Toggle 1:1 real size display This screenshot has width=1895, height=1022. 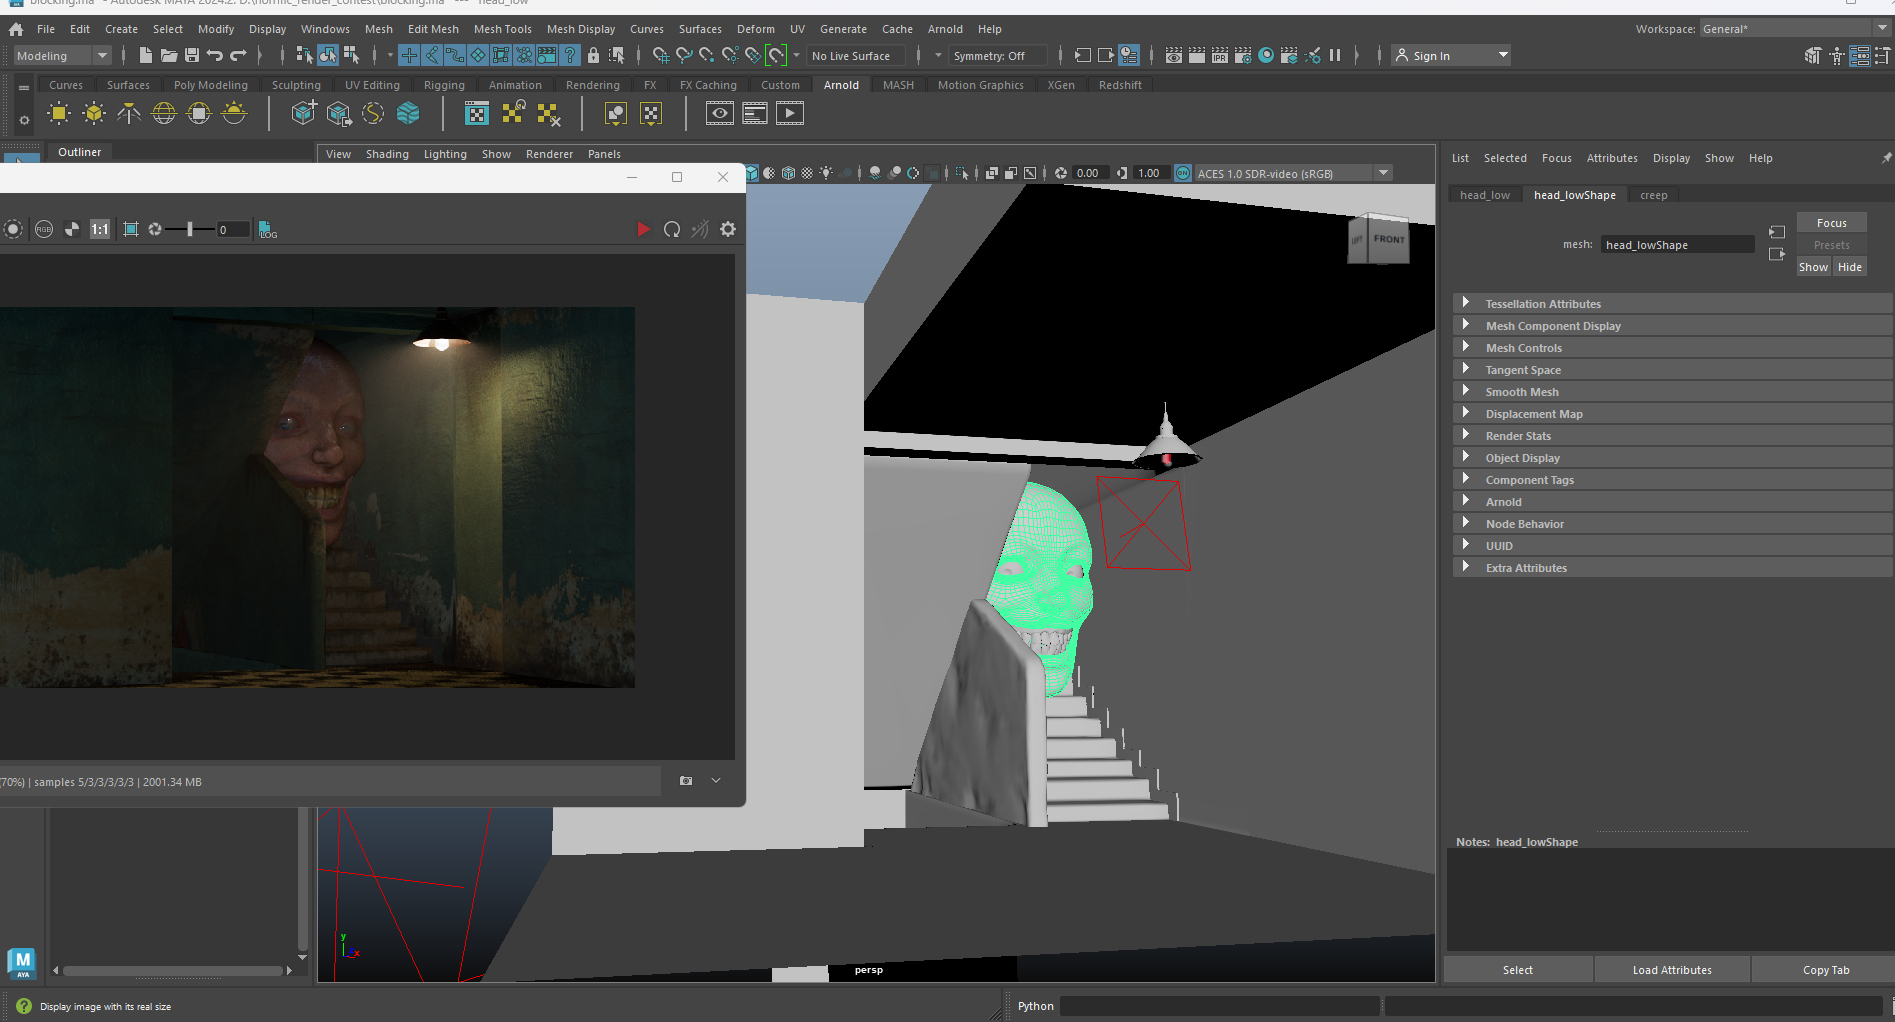(100, 229)
